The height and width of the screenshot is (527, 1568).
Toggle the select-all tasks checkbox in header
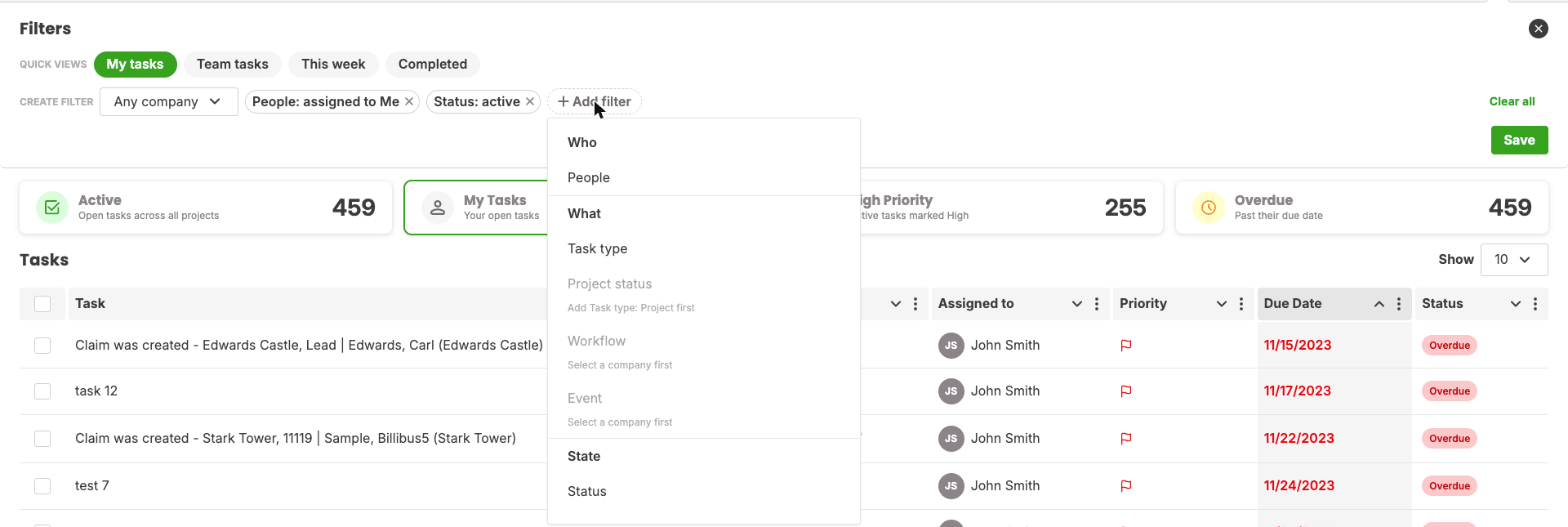point(42,304)
